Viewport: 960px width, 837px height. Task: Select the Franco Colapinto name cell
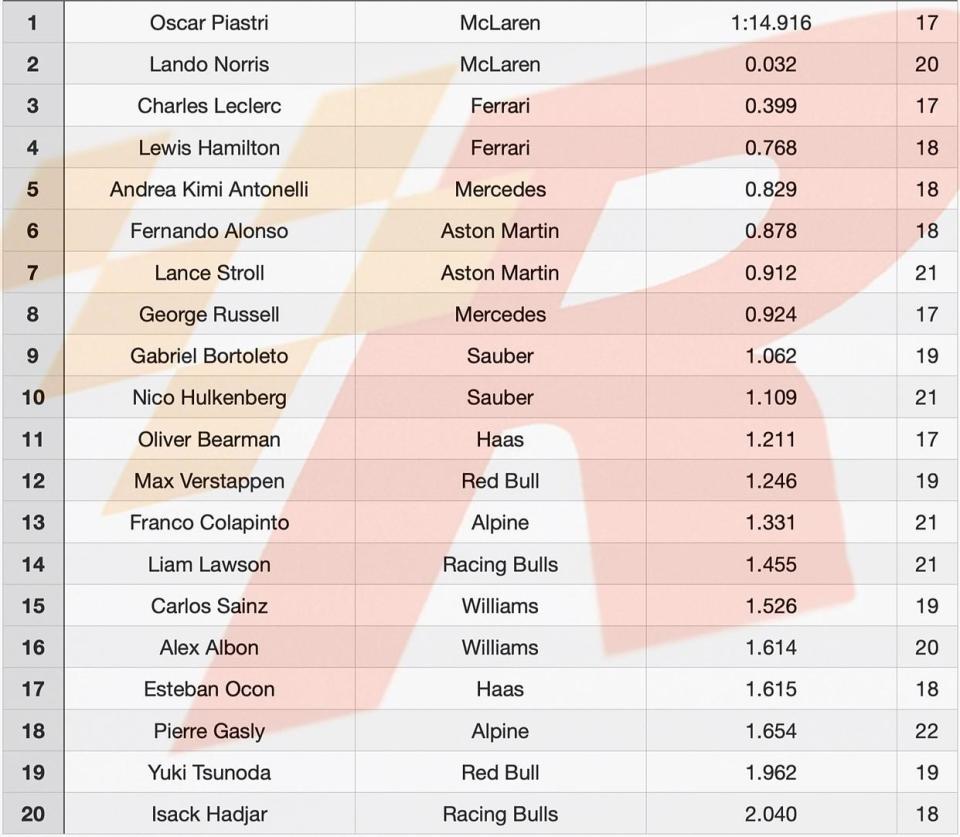(209, 522)
